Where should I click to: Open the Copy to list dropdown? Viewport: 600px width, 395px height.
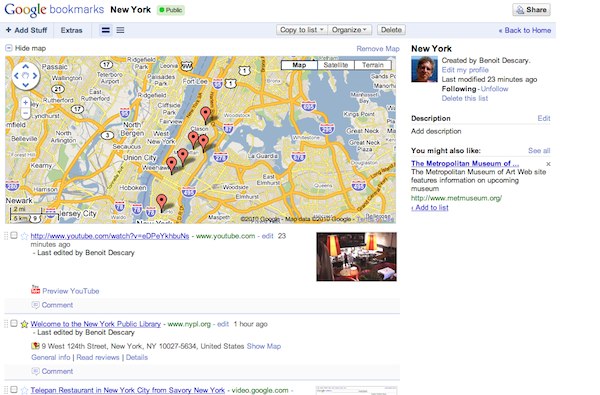tap(302, 30)
